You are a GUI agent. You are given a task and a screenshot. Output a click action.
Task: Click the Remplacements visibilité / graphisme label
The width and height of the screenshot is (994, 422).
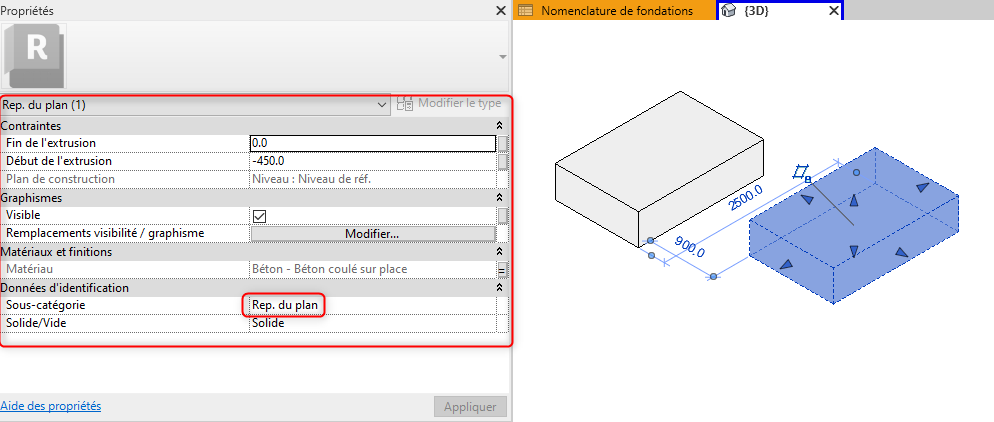105,233
